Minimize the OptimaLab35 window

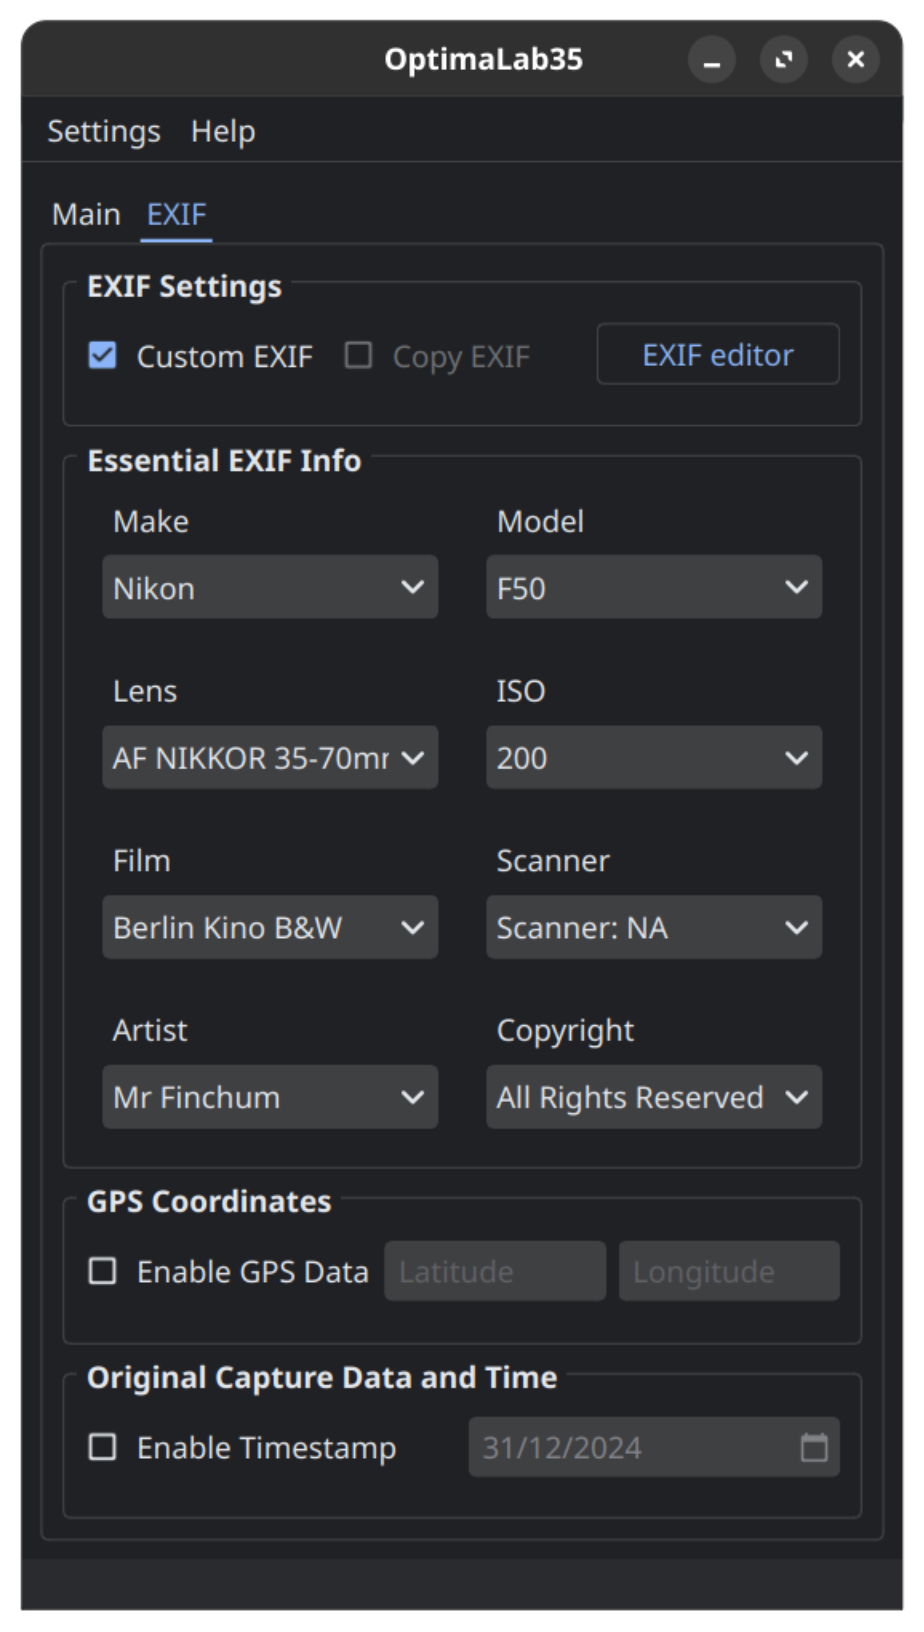pos(712,60)
